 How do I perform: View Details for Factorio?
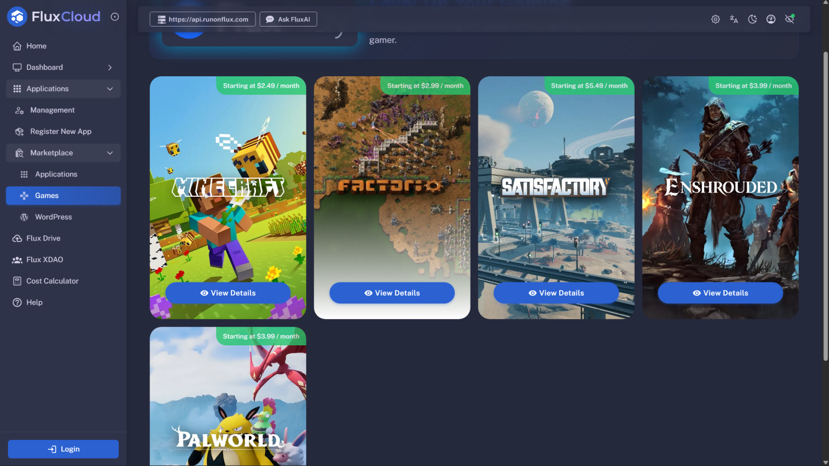(x=392, y=293)
